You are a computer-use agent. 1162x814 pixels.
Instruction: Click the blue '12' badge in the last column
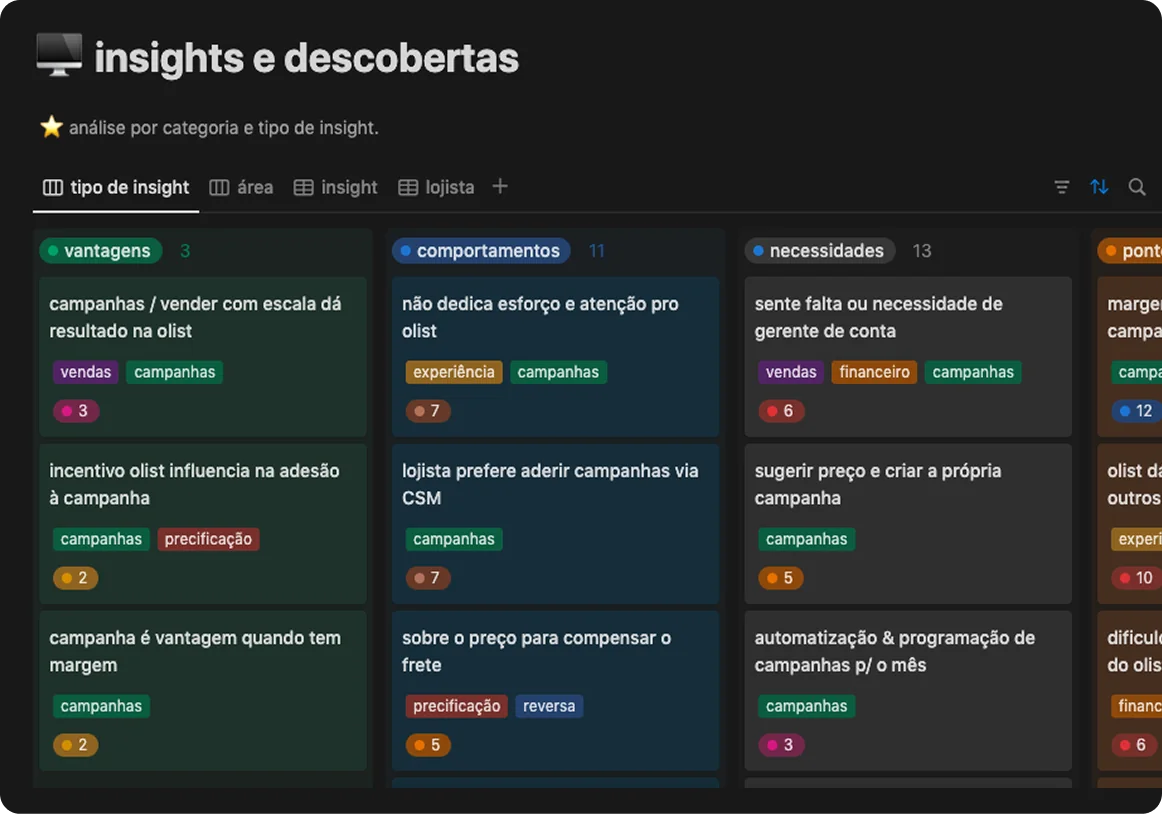[1136, 411]
